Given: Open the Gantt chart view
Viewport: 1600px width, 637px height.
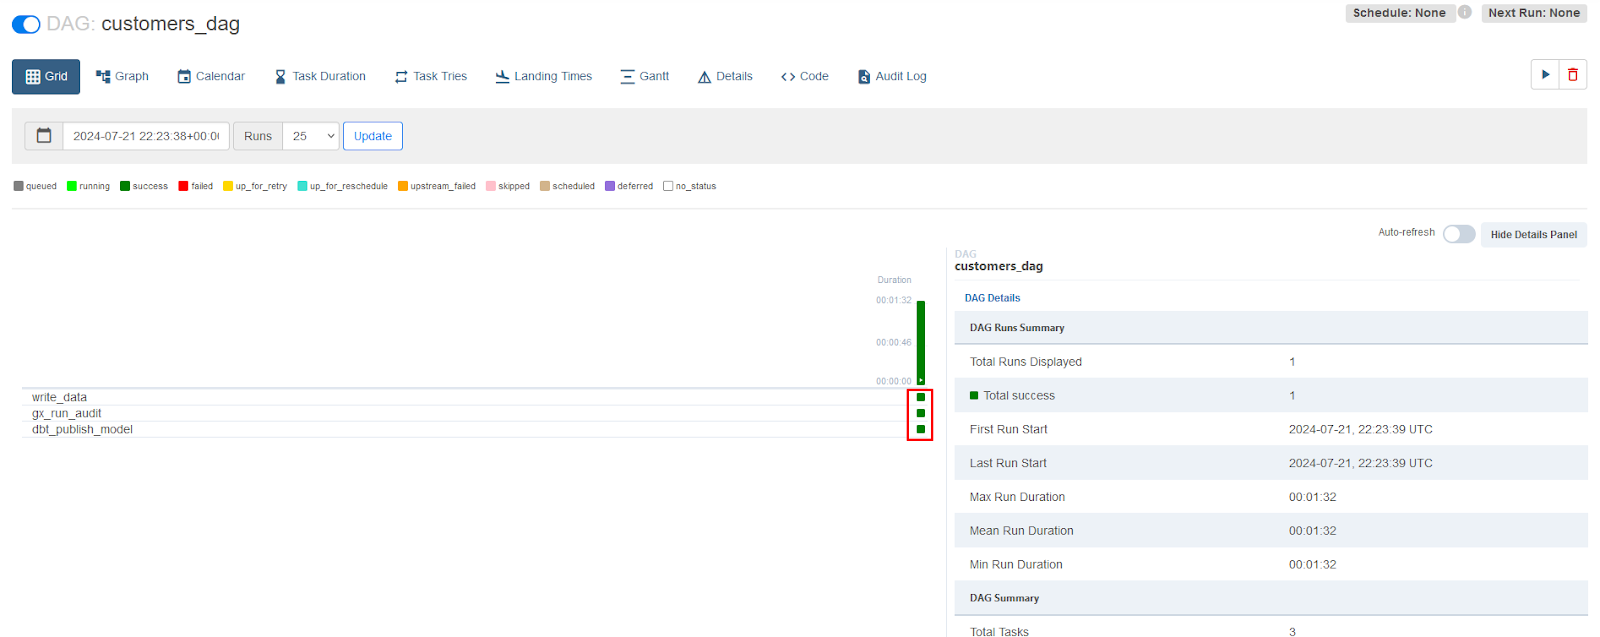Looking at the screenshot, I should click(644, 76).
